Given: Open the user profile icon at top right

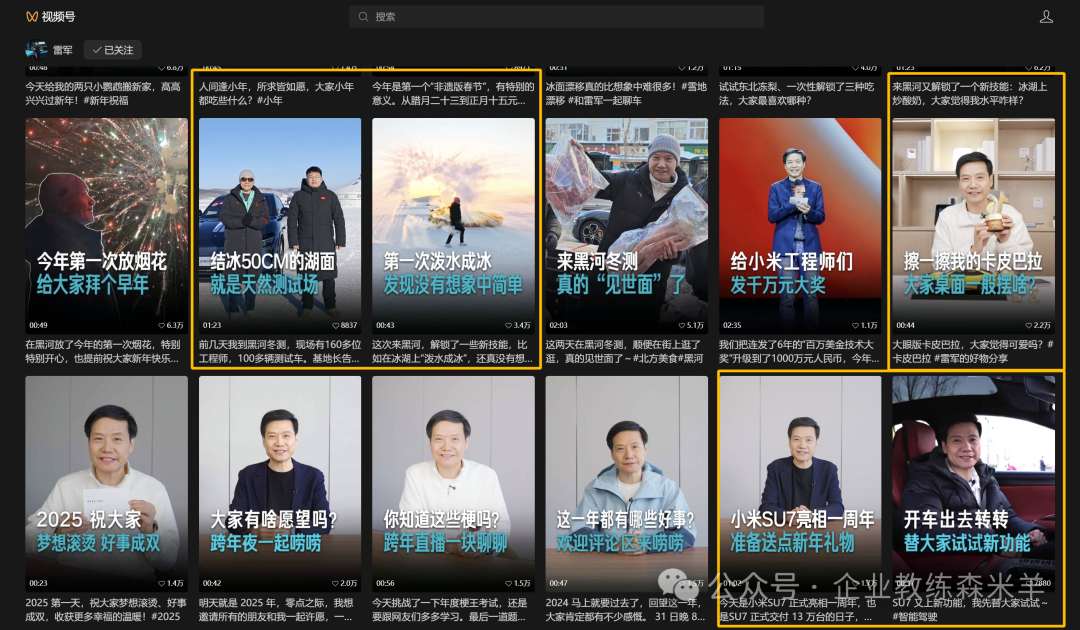Looking at the screenshot, I should [x=1046, y=16].
